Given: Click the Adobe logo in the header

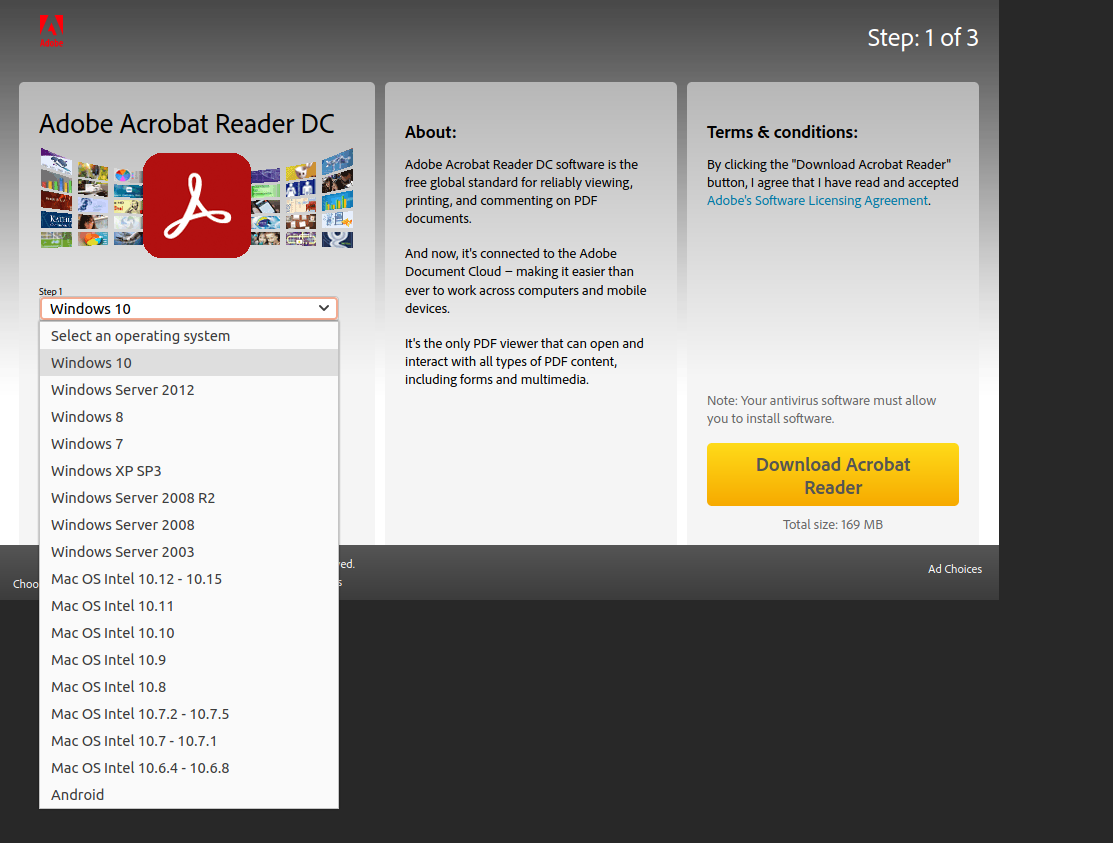Looking at the screenshot, I should (51, 31).
